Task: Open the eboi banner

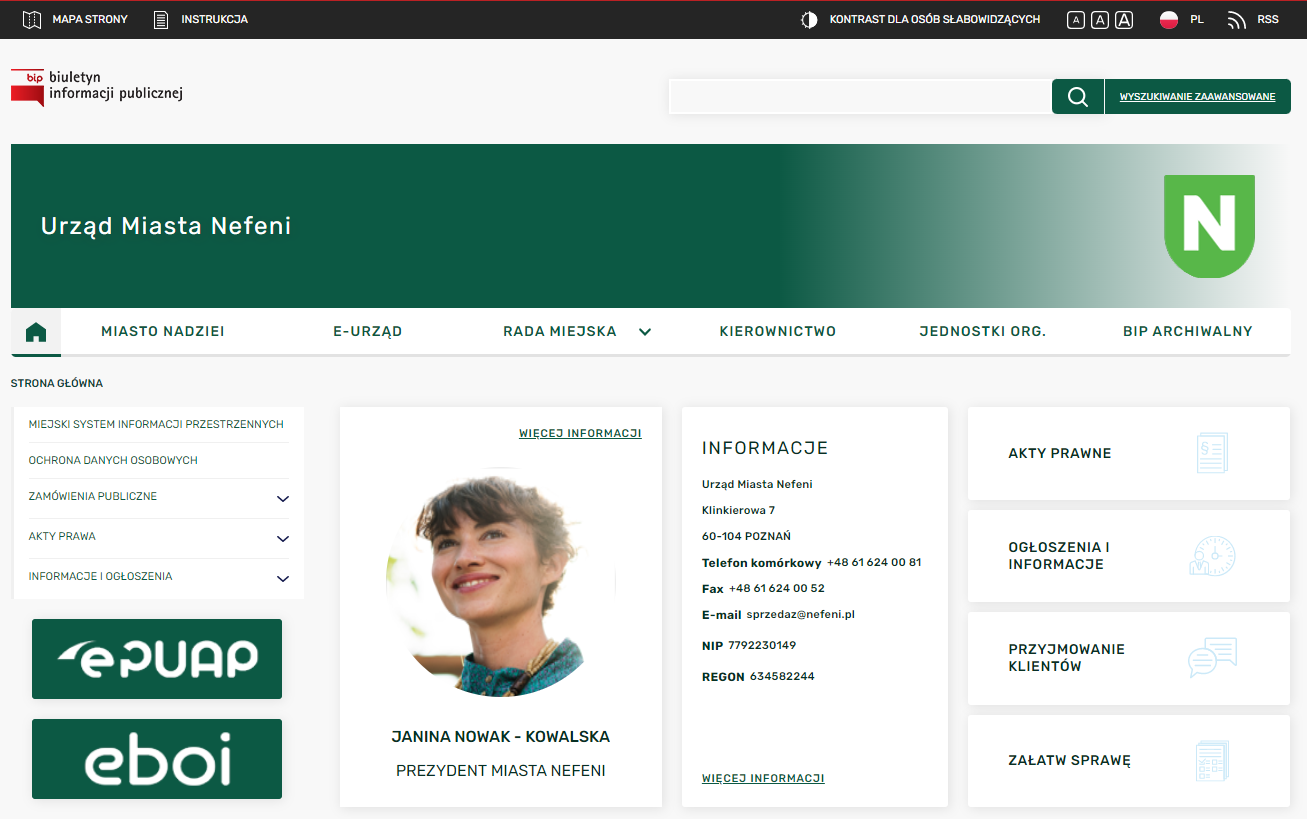Action: (x=157, y=759)
